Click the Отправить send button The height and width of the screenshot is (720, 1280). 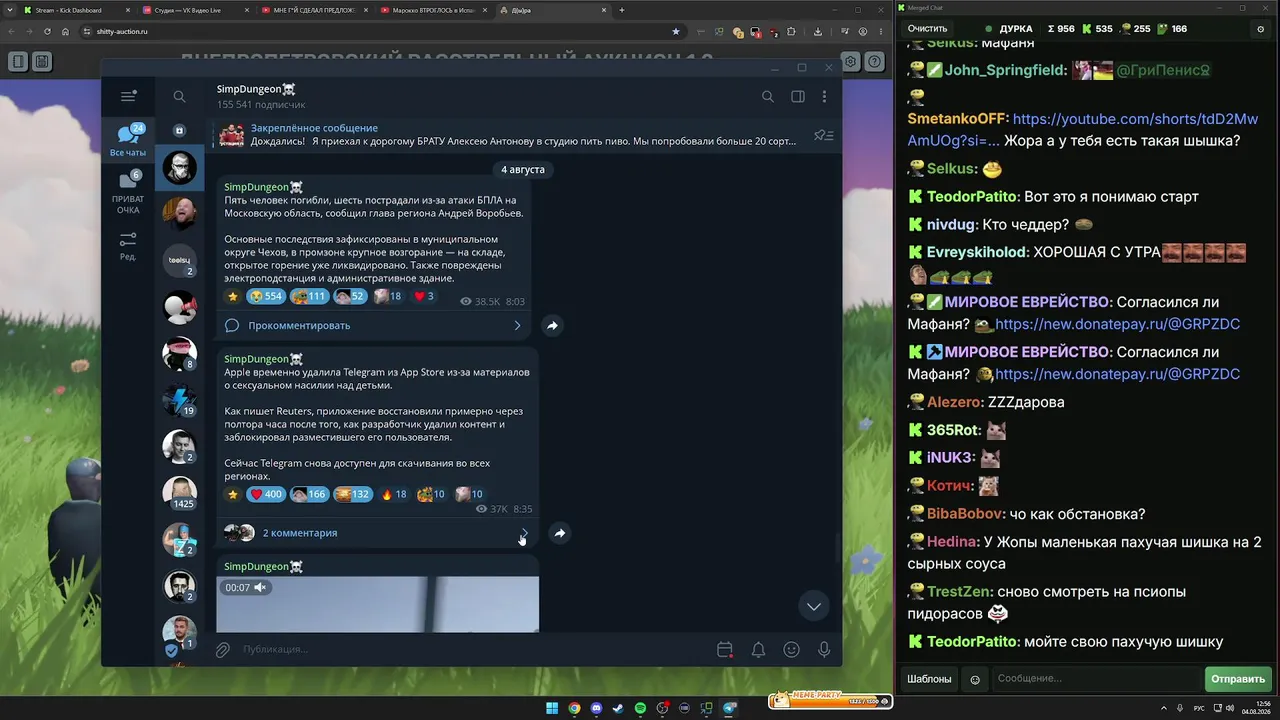tap(1238, 679)
